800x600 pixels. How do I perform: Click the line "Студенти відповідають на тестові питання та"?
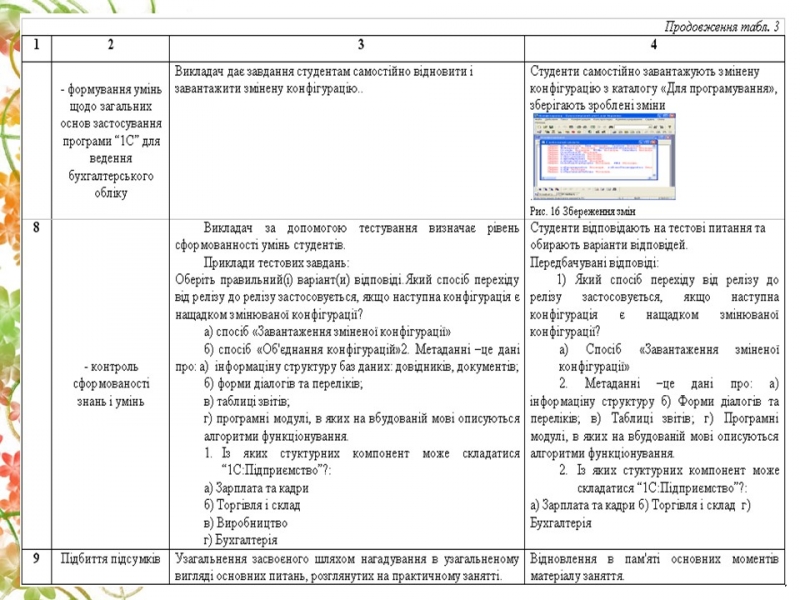(x=648, y=228)
